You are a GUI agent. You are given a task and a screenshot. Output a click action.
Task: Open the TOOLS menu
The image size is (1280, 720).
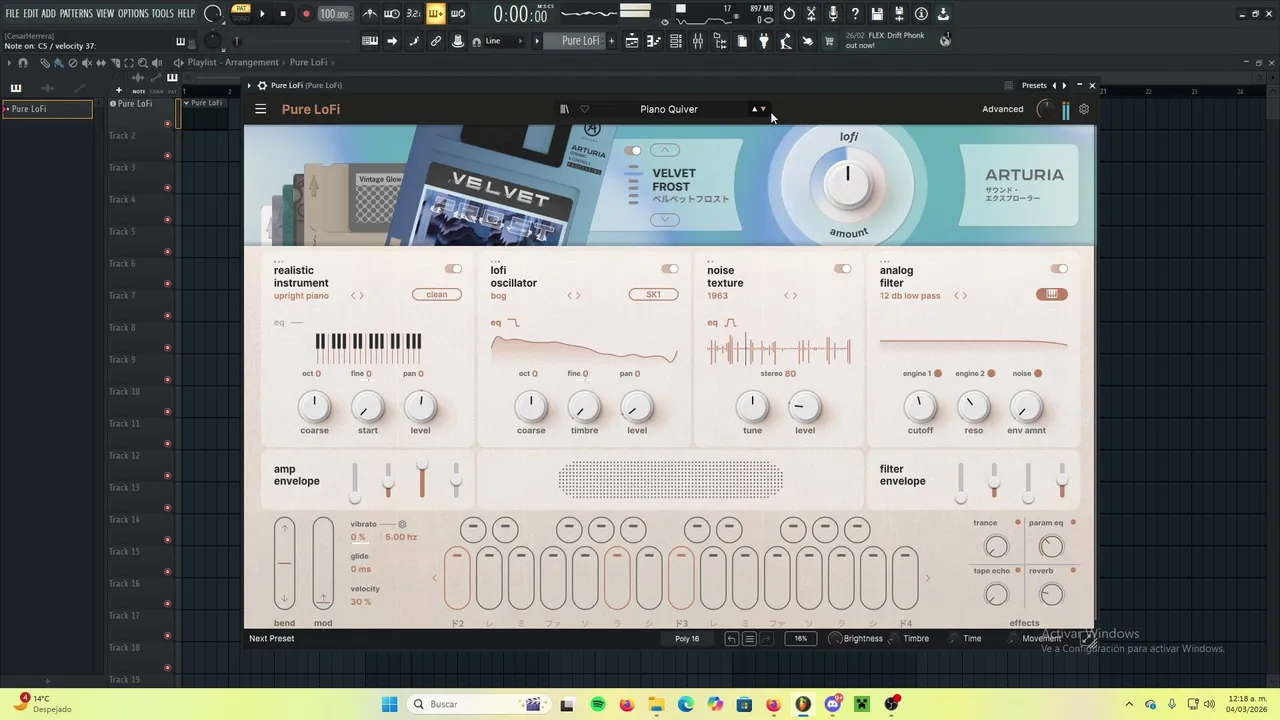point(163,14)
